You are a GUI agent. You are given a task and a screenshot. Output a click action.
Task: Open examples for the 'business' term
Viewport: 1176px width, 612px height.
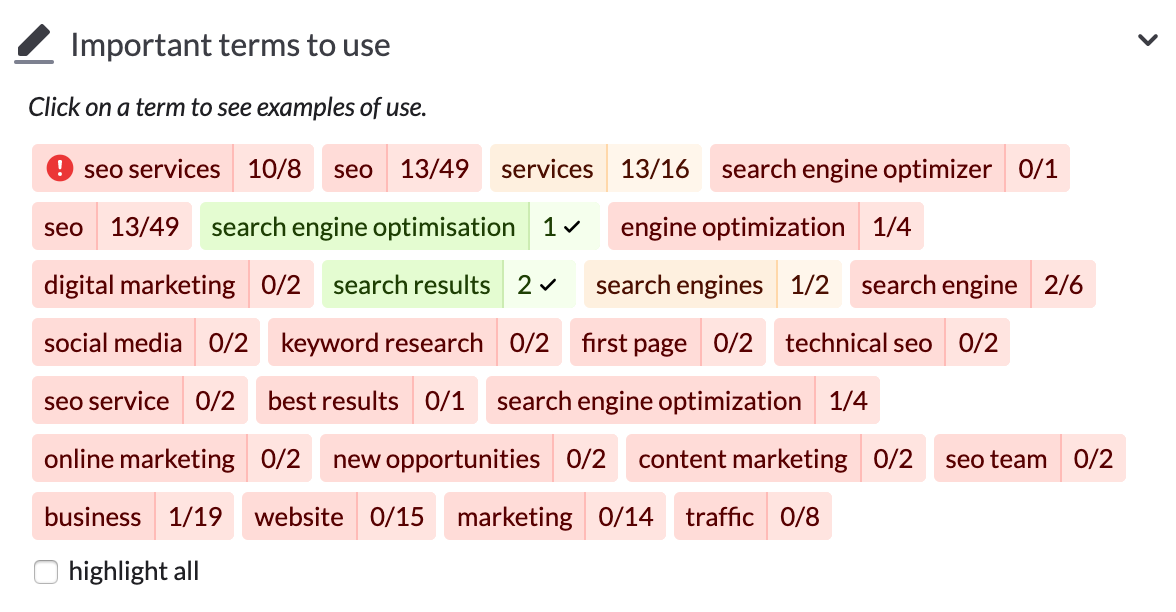93,516
